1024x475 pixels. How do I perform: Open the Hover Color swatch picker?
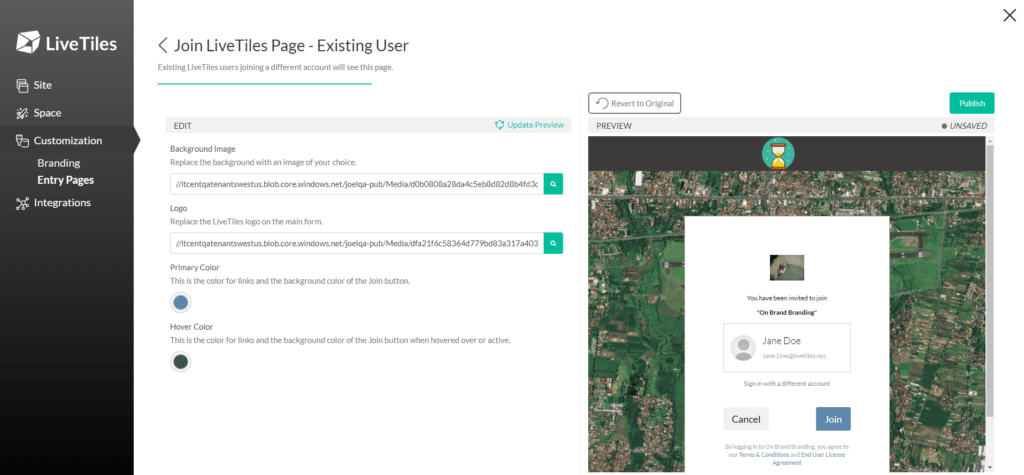click(x=181, y=361)
